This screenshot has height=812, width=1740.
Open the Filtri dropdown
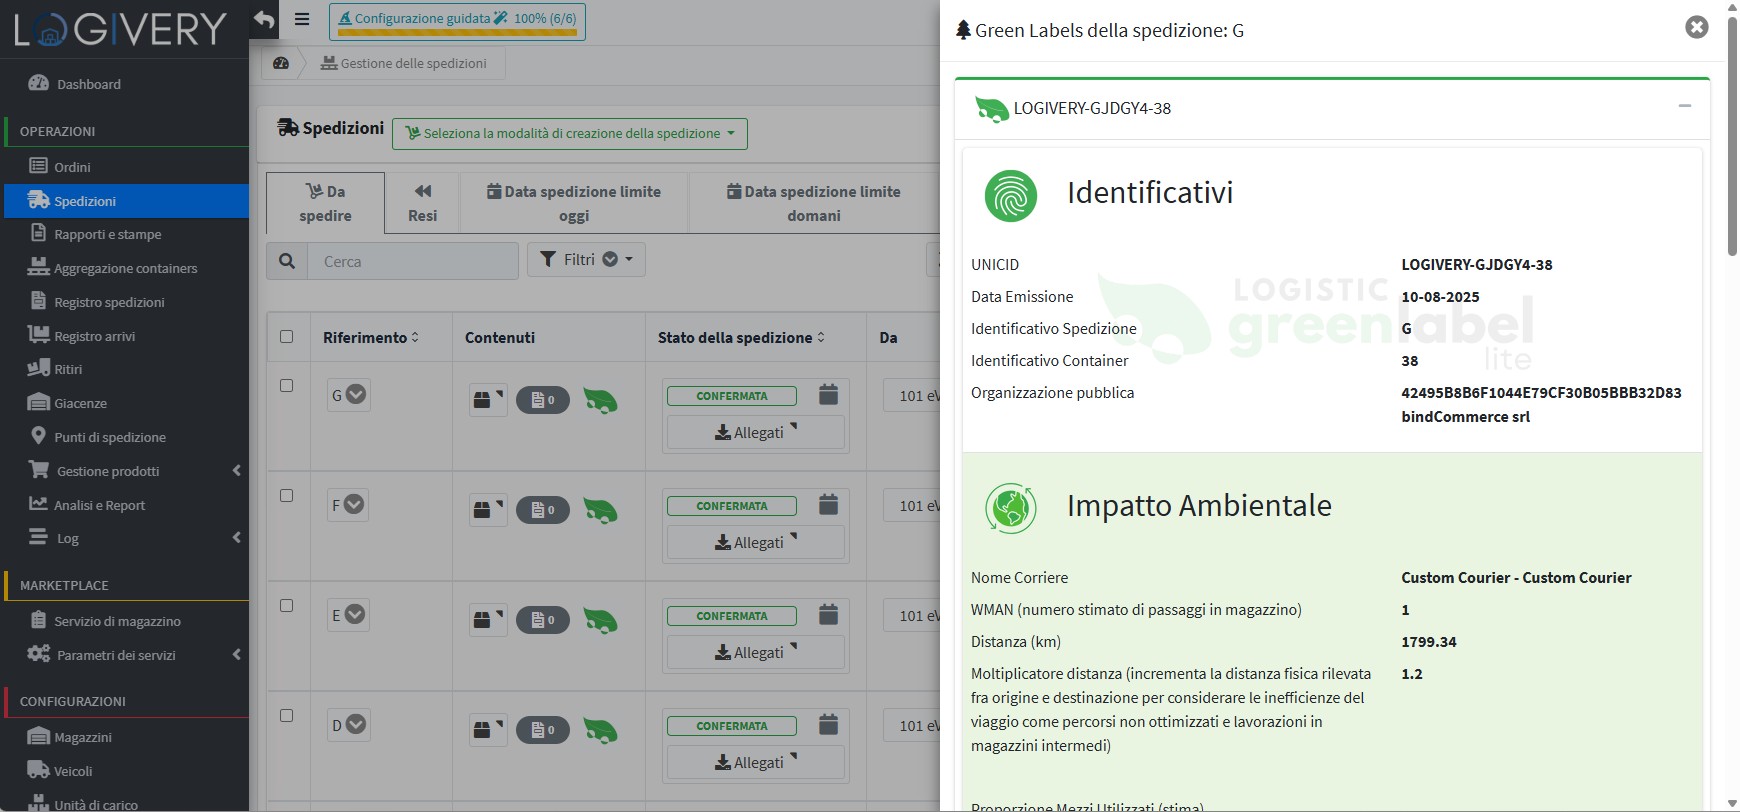586,260
